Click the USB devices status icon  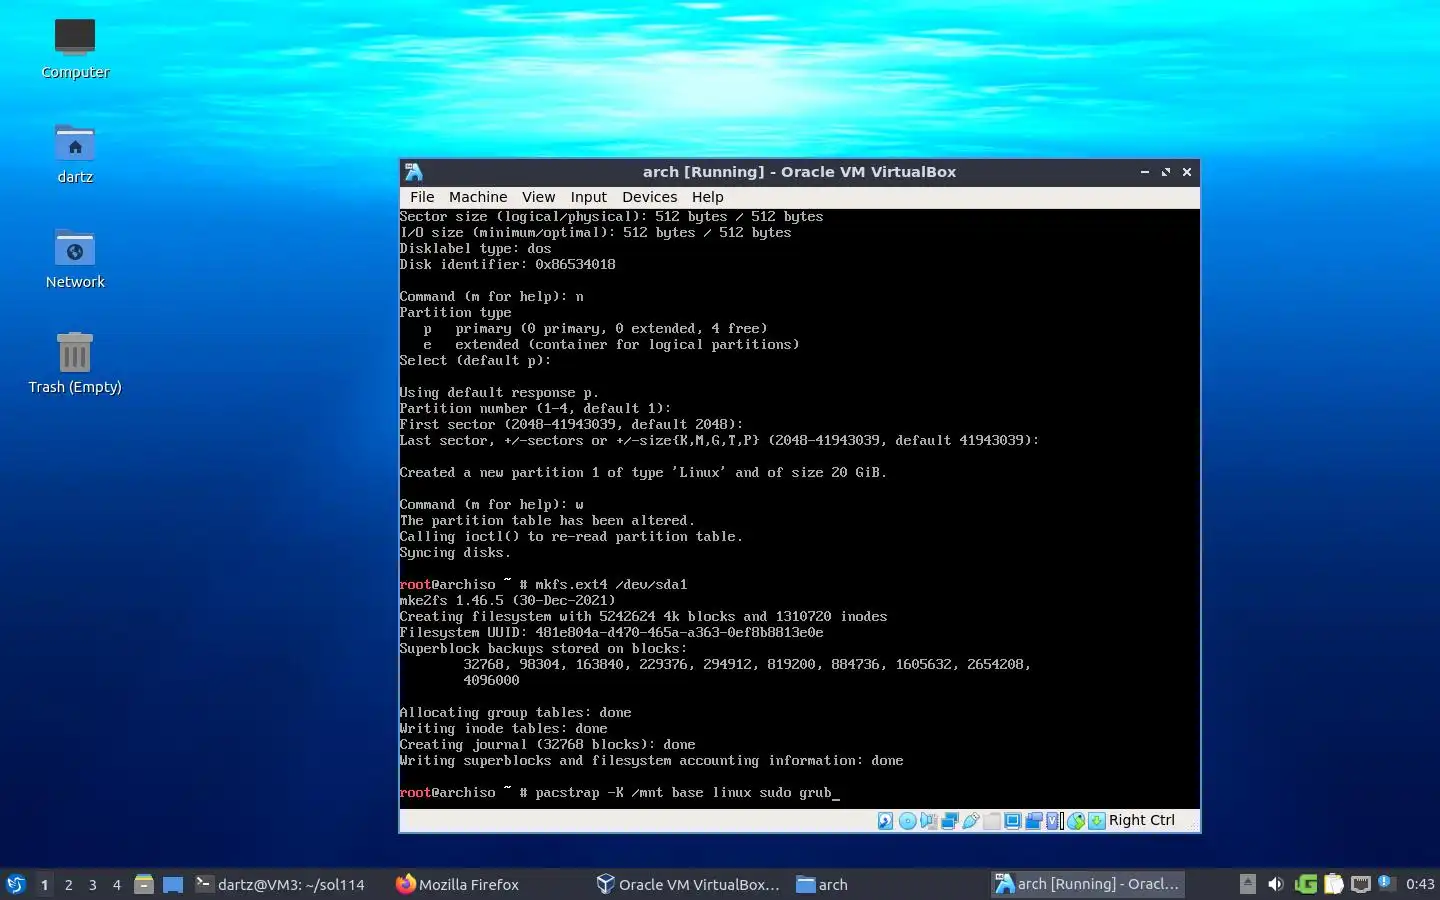[x=971, y=821]
